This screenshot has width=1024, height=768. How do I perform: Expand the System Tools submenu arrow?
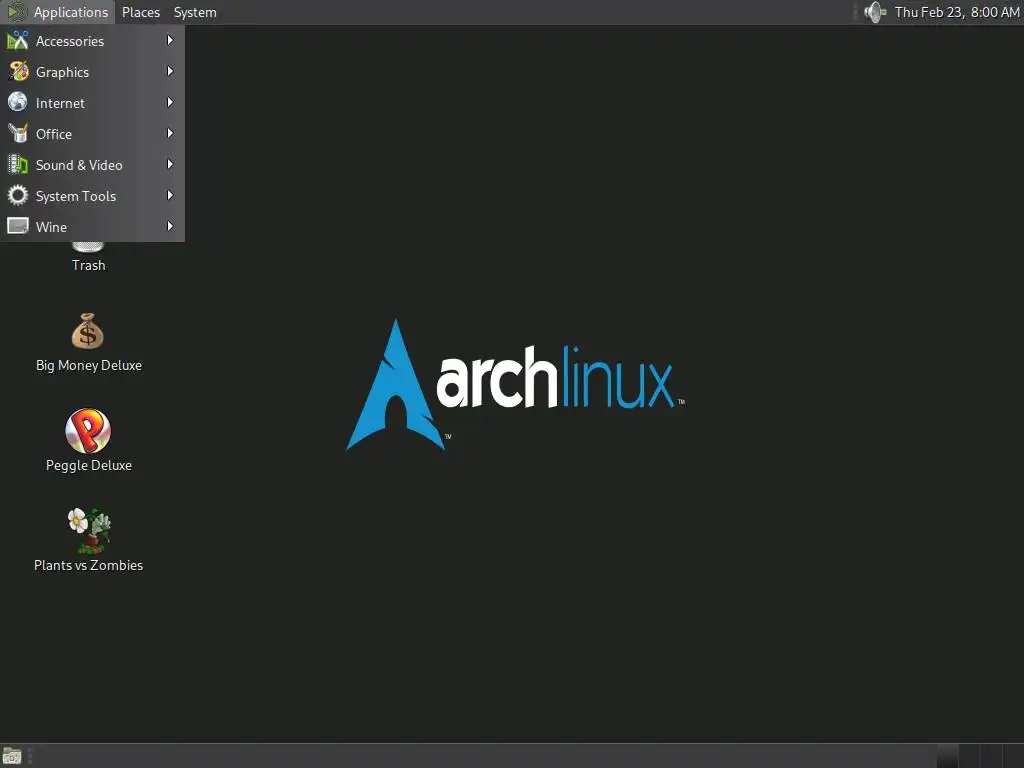[170, 195]
